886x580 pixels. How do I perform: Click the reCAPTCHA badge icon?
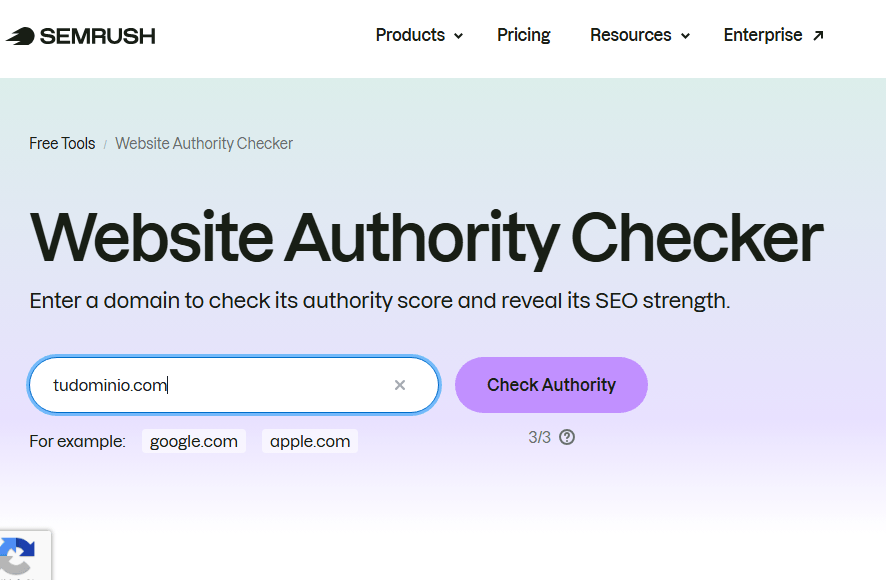(18, 556)
